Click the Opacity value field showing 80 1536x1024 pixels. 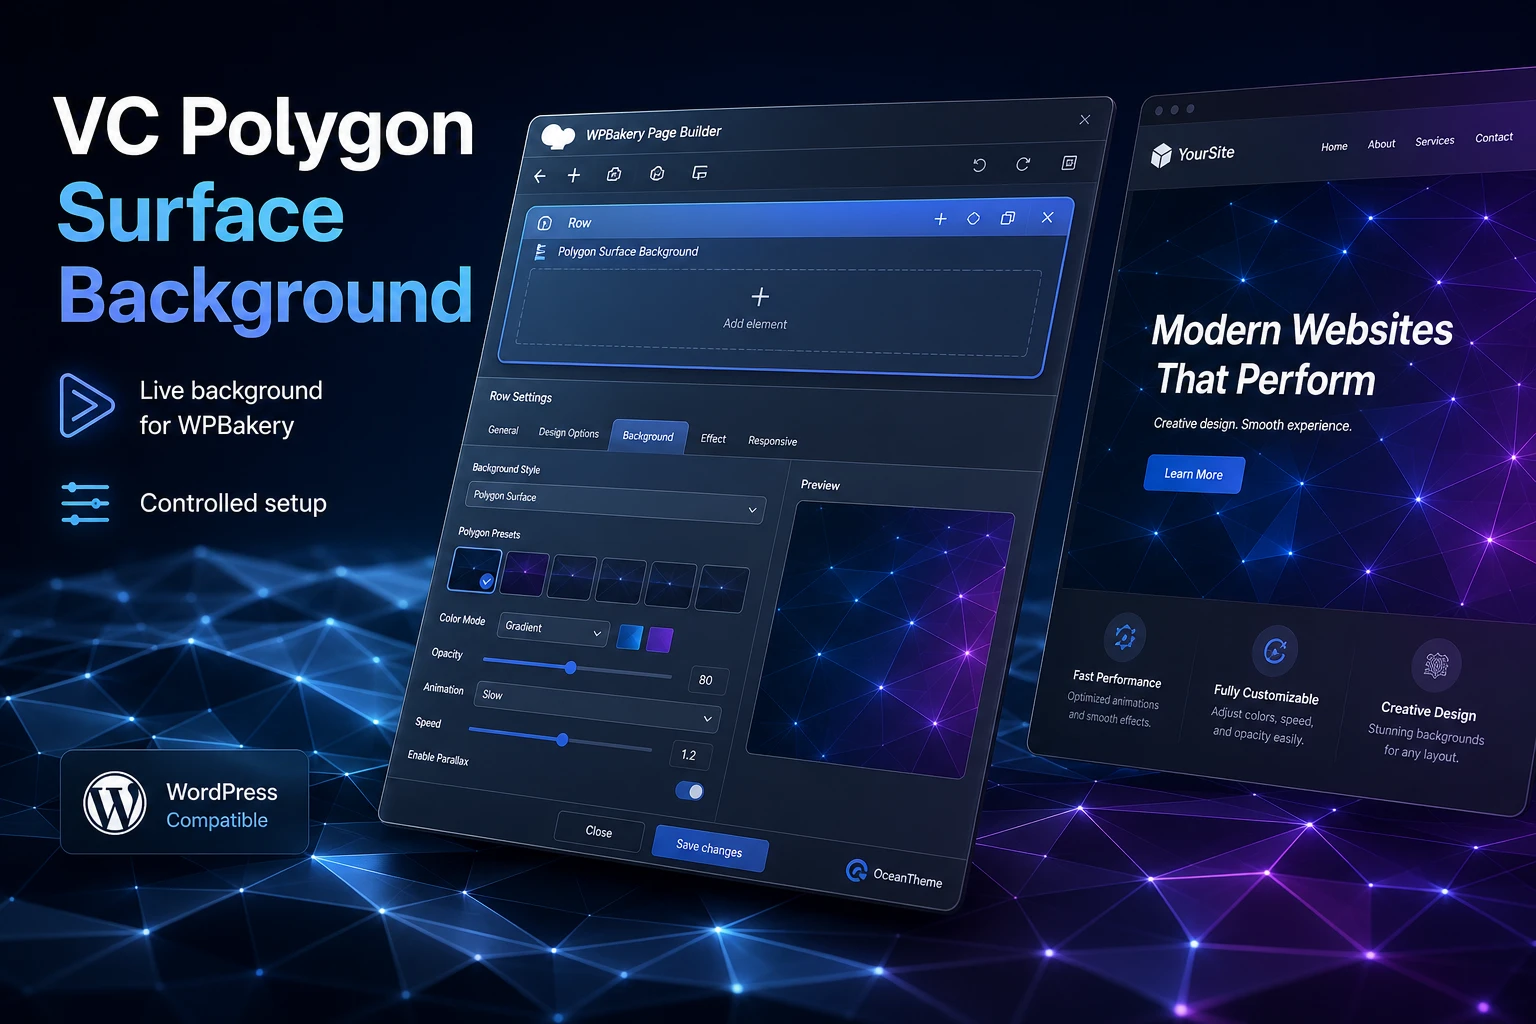pos(707,680)
